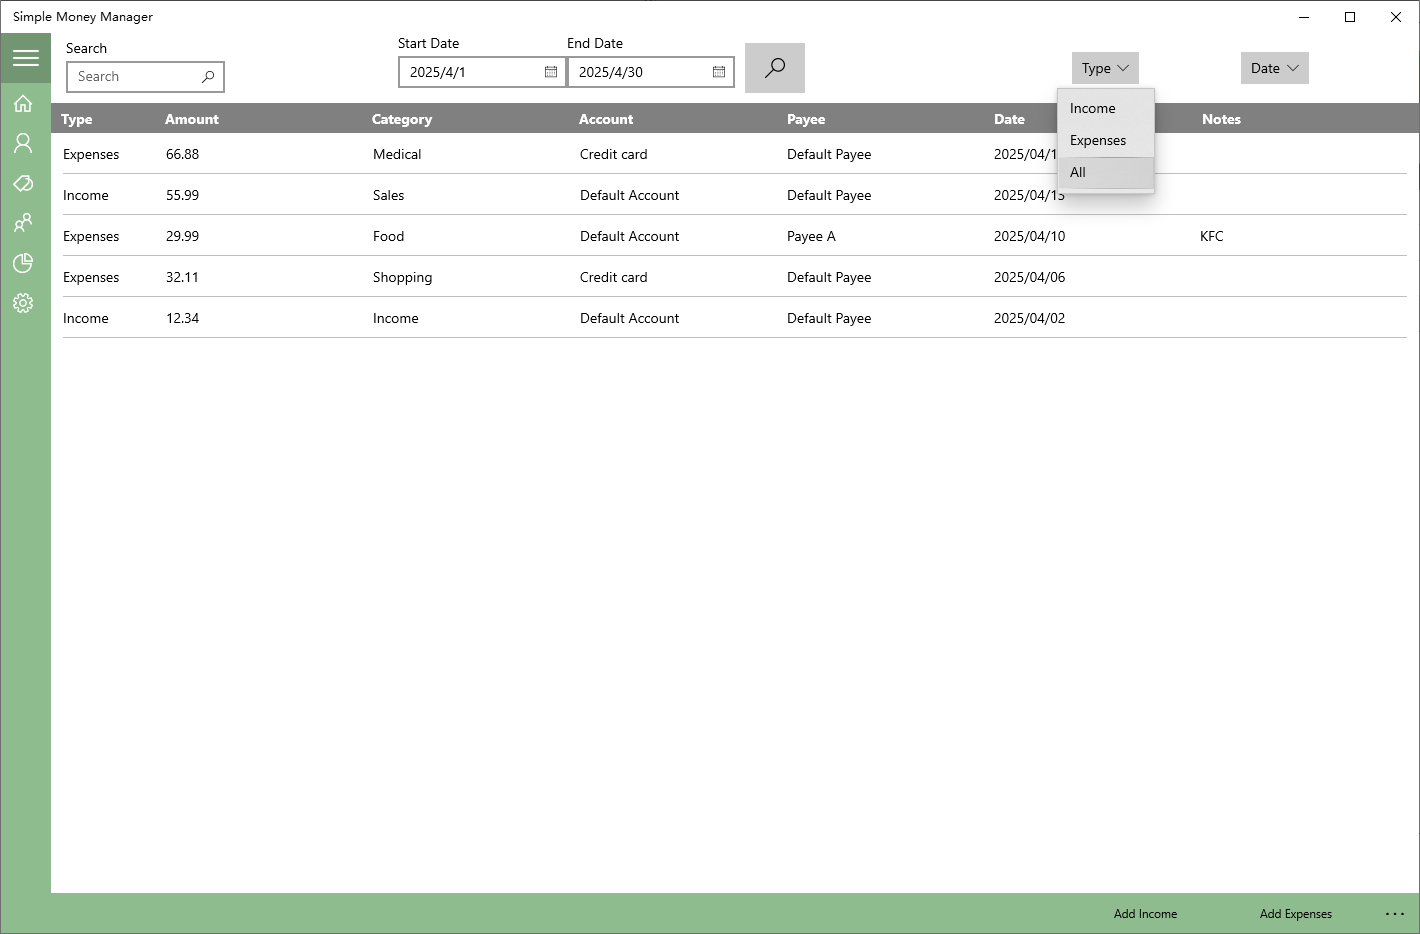The height and width of the screenshot is (934, 1420).
Task: Select the 29.99 amount cell
Action: (183, 236)
